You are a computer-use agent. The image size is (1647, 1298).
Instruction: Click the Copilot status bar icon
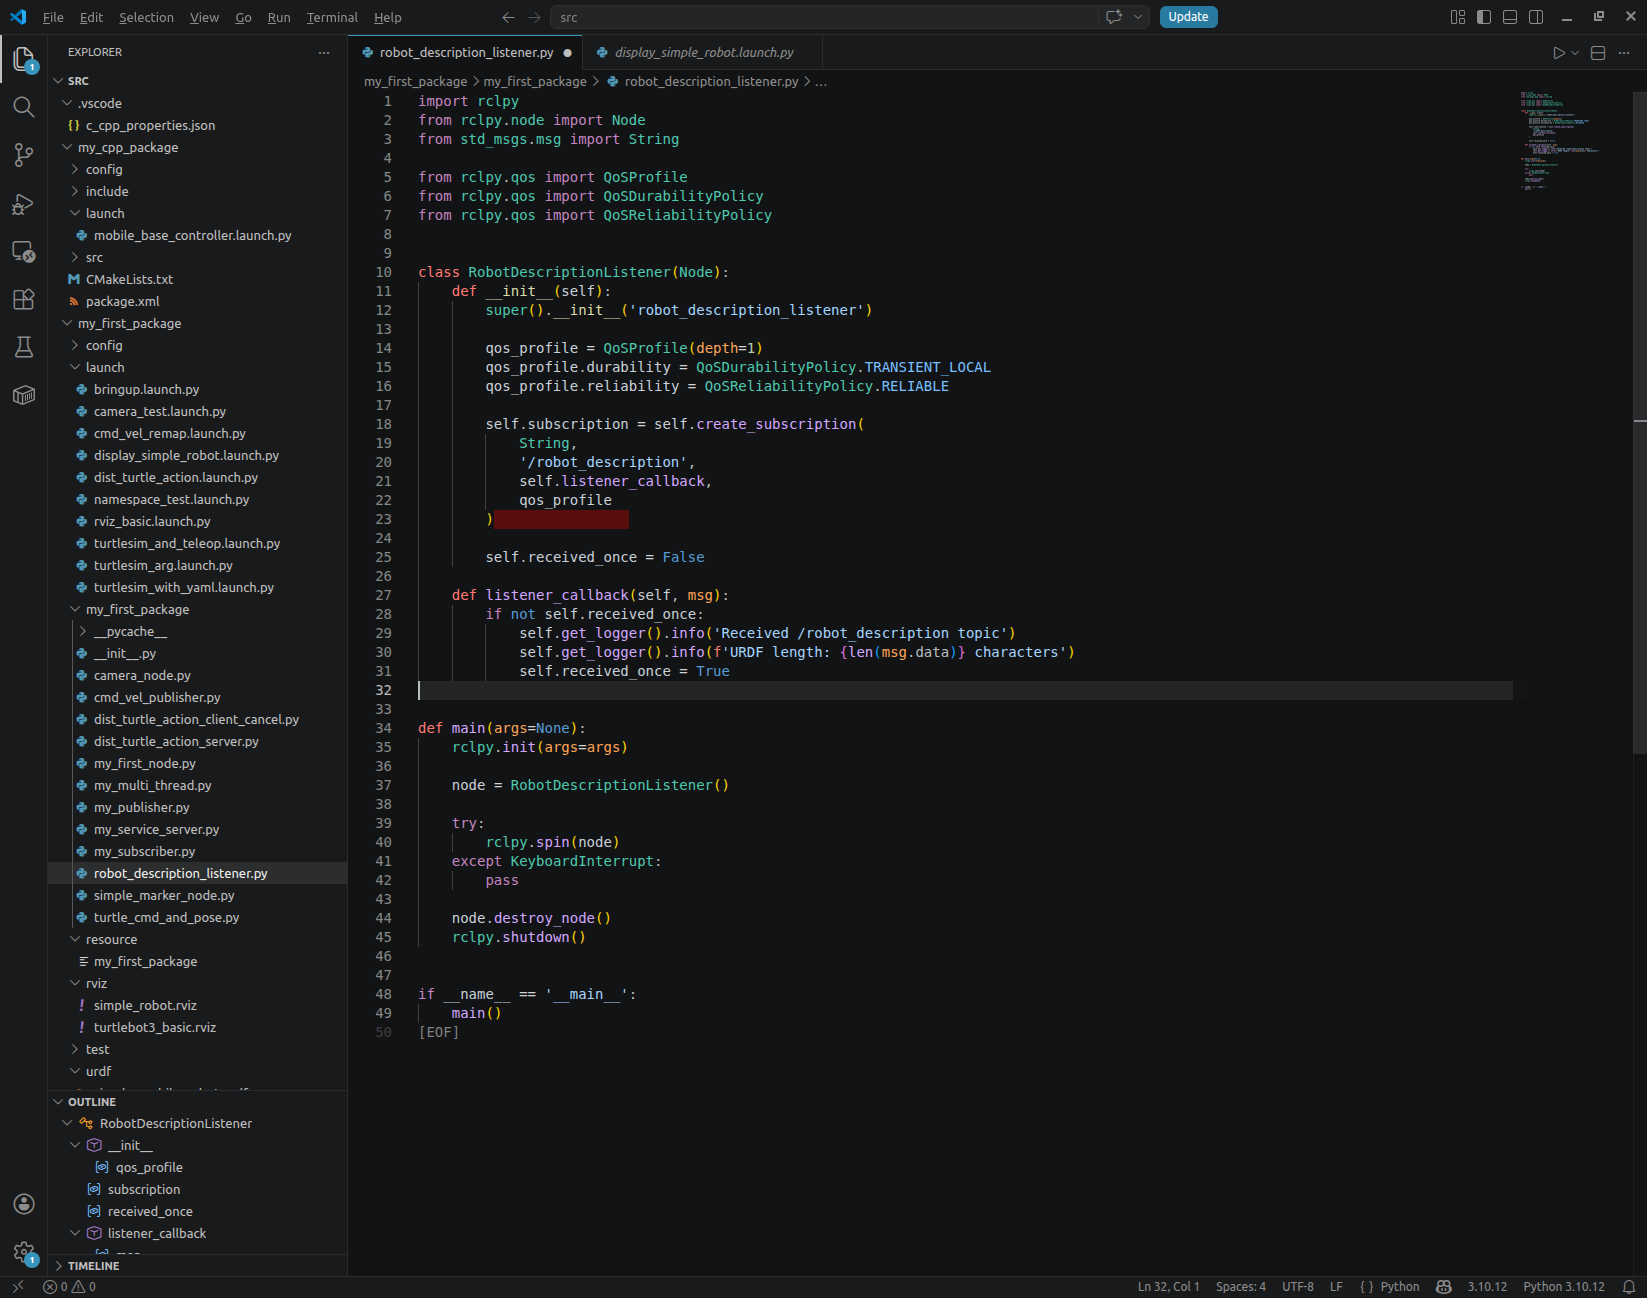pyautogui.click(x=1443, y=1287)
